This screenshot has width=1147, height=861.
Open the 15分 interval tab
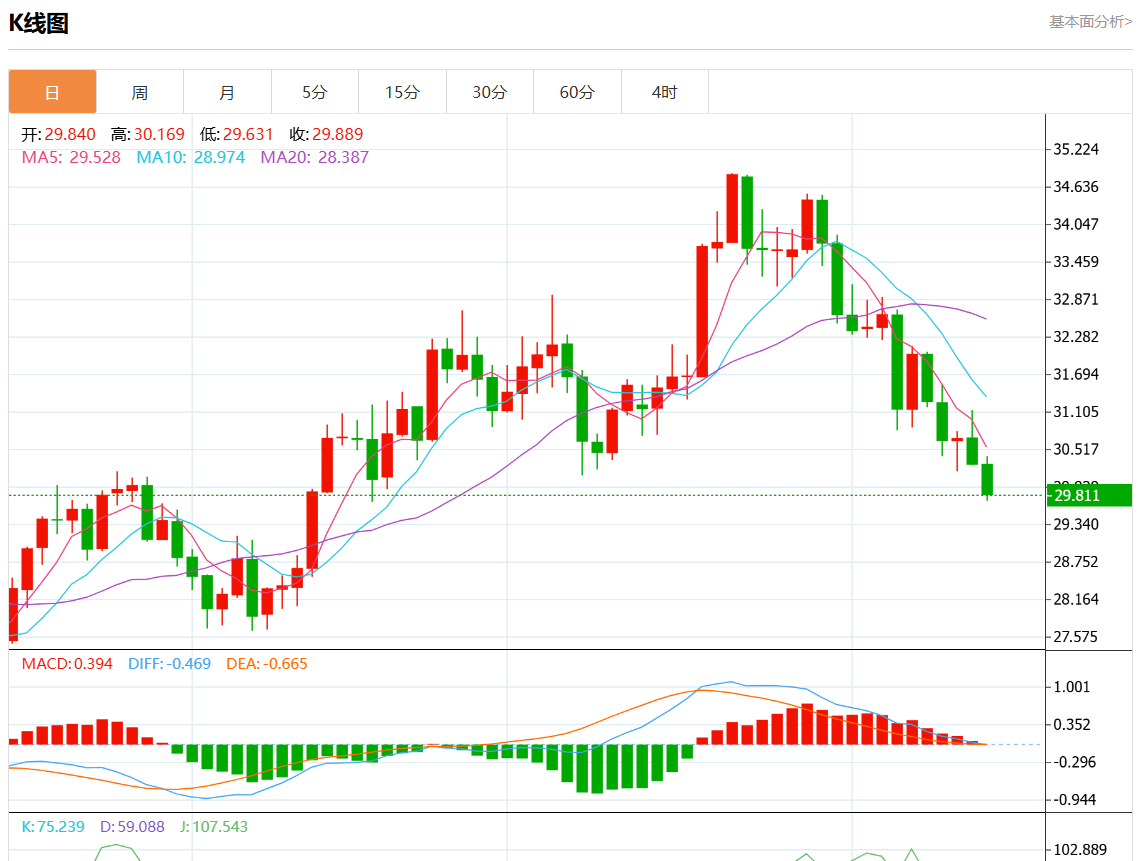point(402,92)
